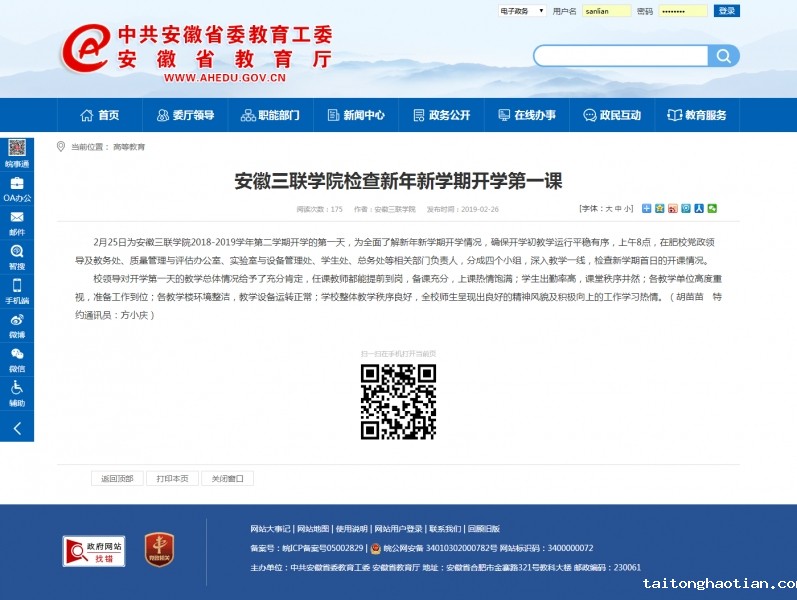Open the 智搜 smart search sidebar icon

tap(17, 256)
